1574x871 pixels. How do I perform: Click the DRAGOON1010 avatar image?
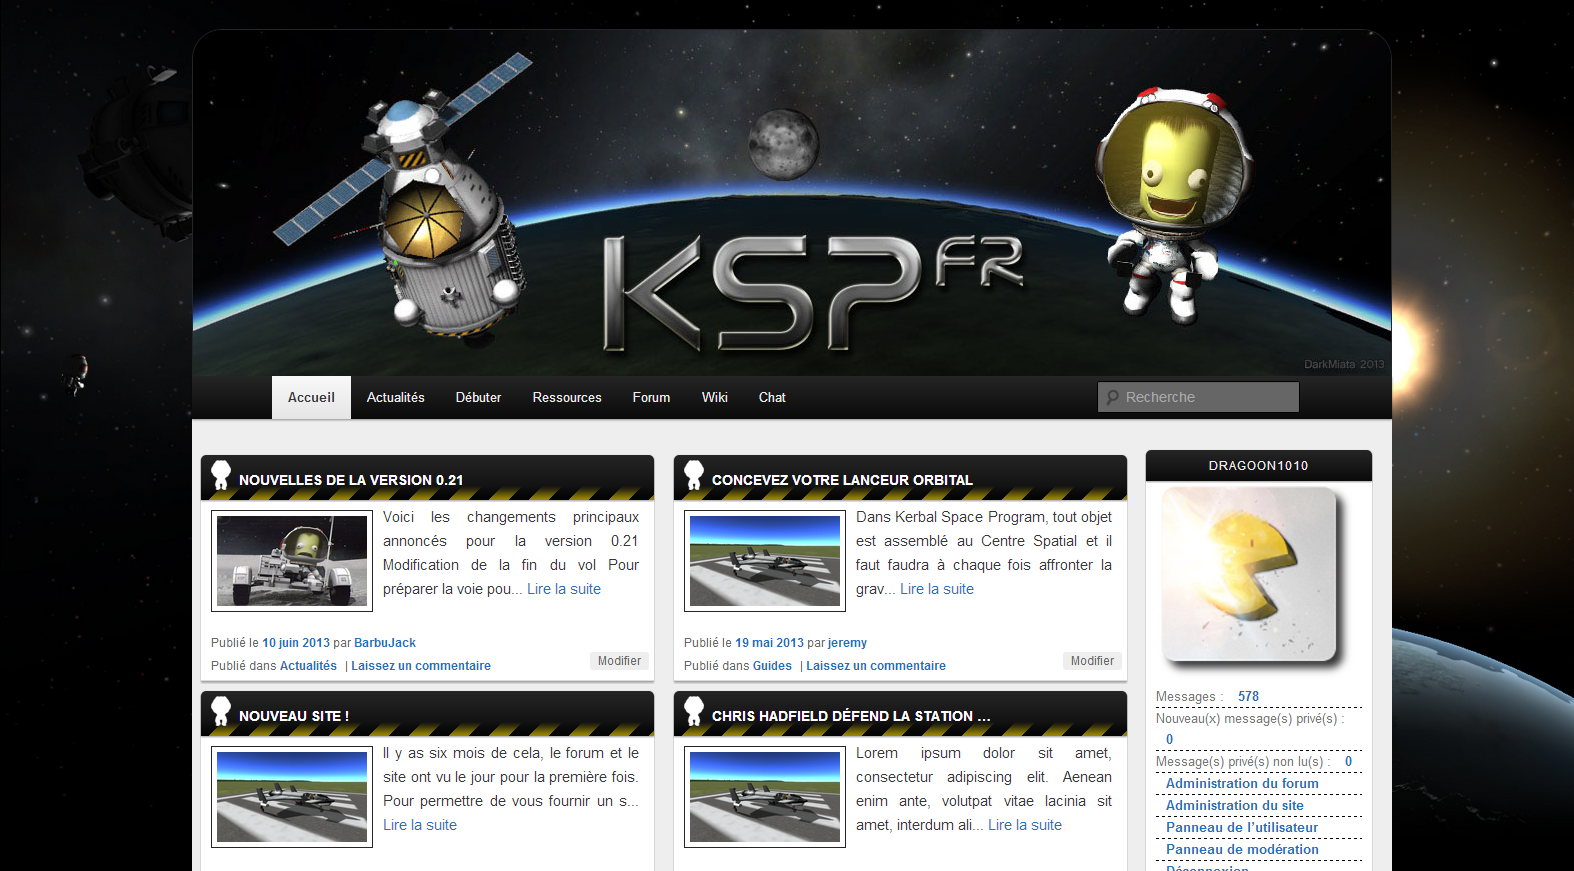(x=1249, y=575)
